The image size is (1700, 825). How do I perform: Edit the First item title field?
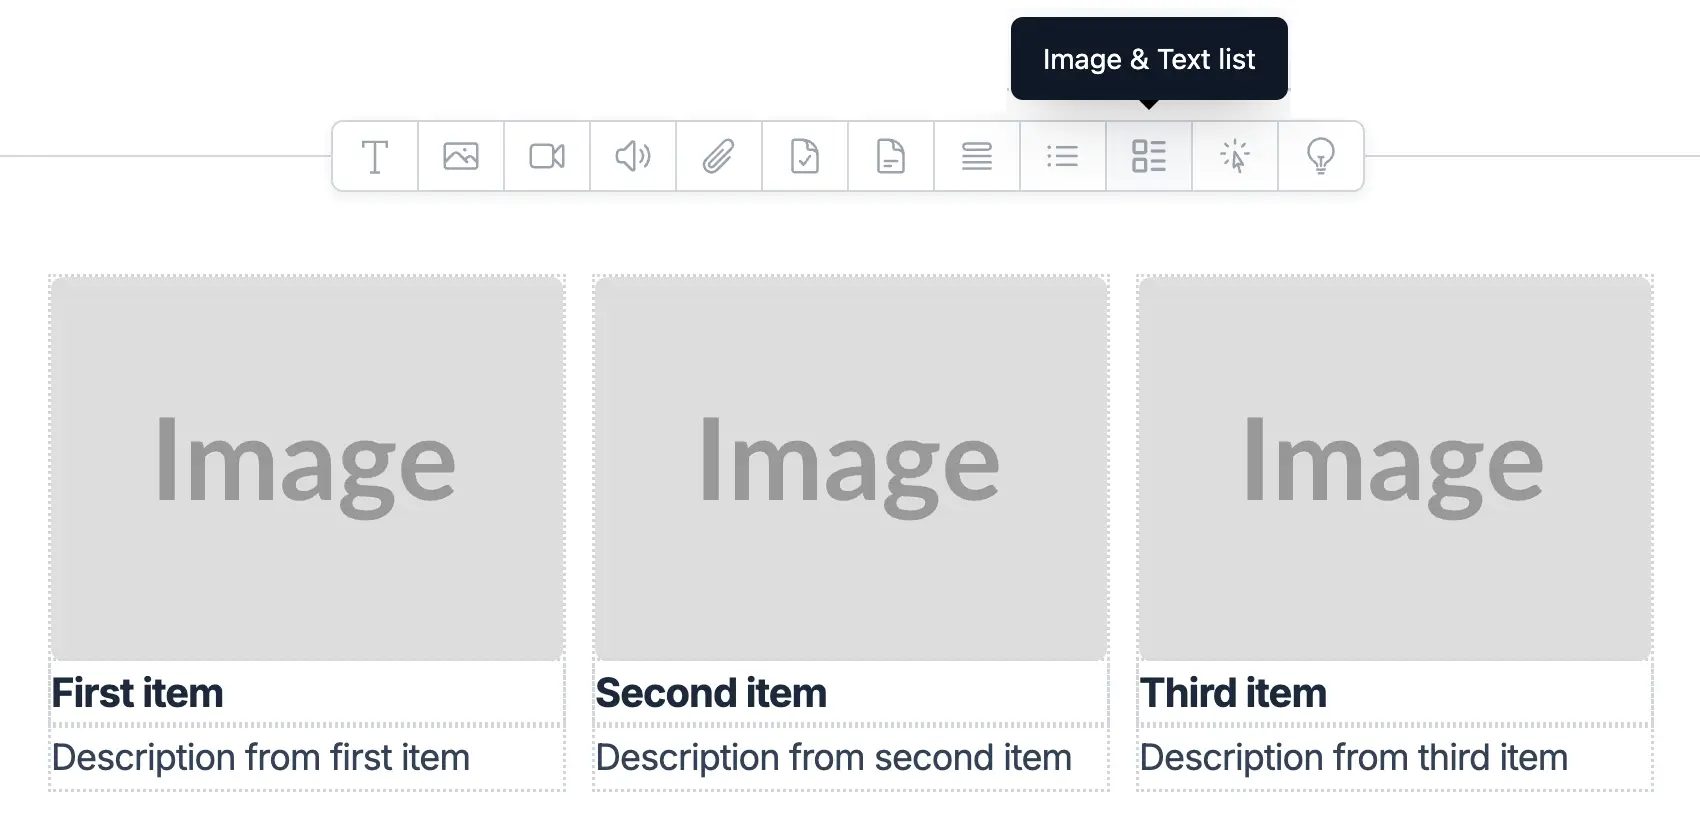[137, 692]
